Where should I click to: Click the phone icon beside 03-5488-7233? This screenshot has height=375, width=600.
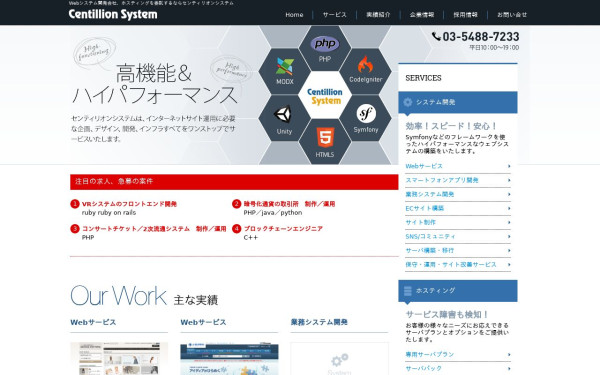point(436,36)
